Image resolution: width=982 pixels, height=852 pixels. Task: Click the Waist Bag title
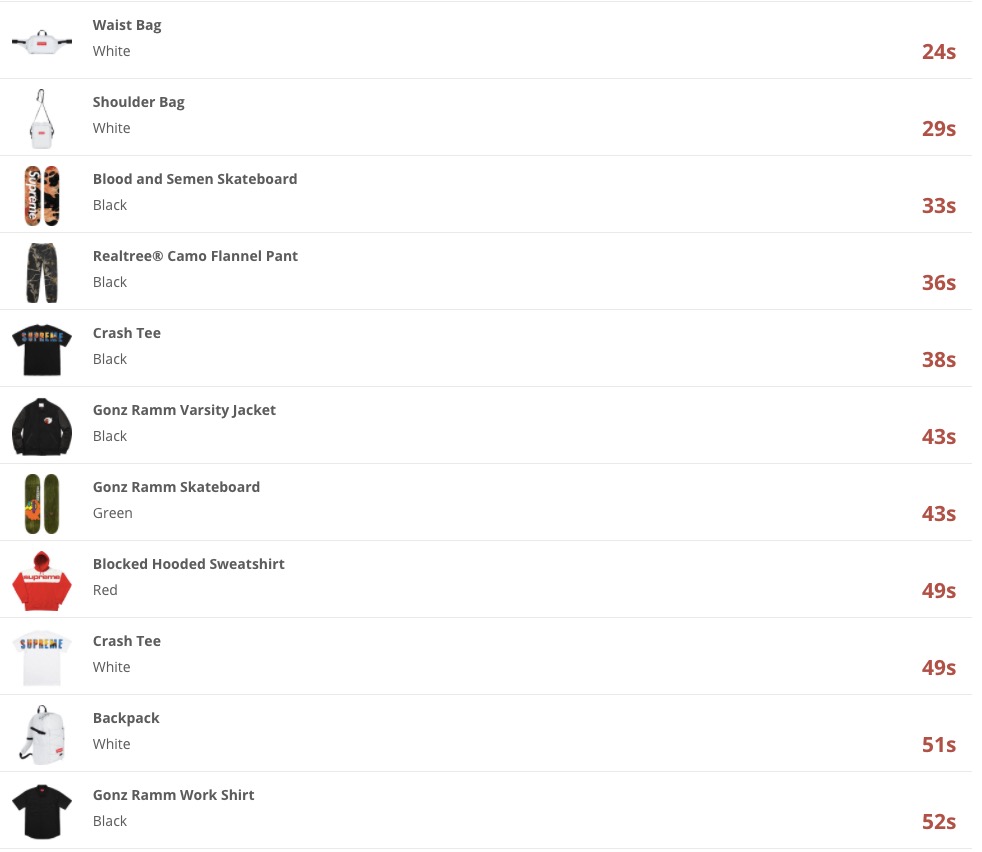tap(127, 25)
